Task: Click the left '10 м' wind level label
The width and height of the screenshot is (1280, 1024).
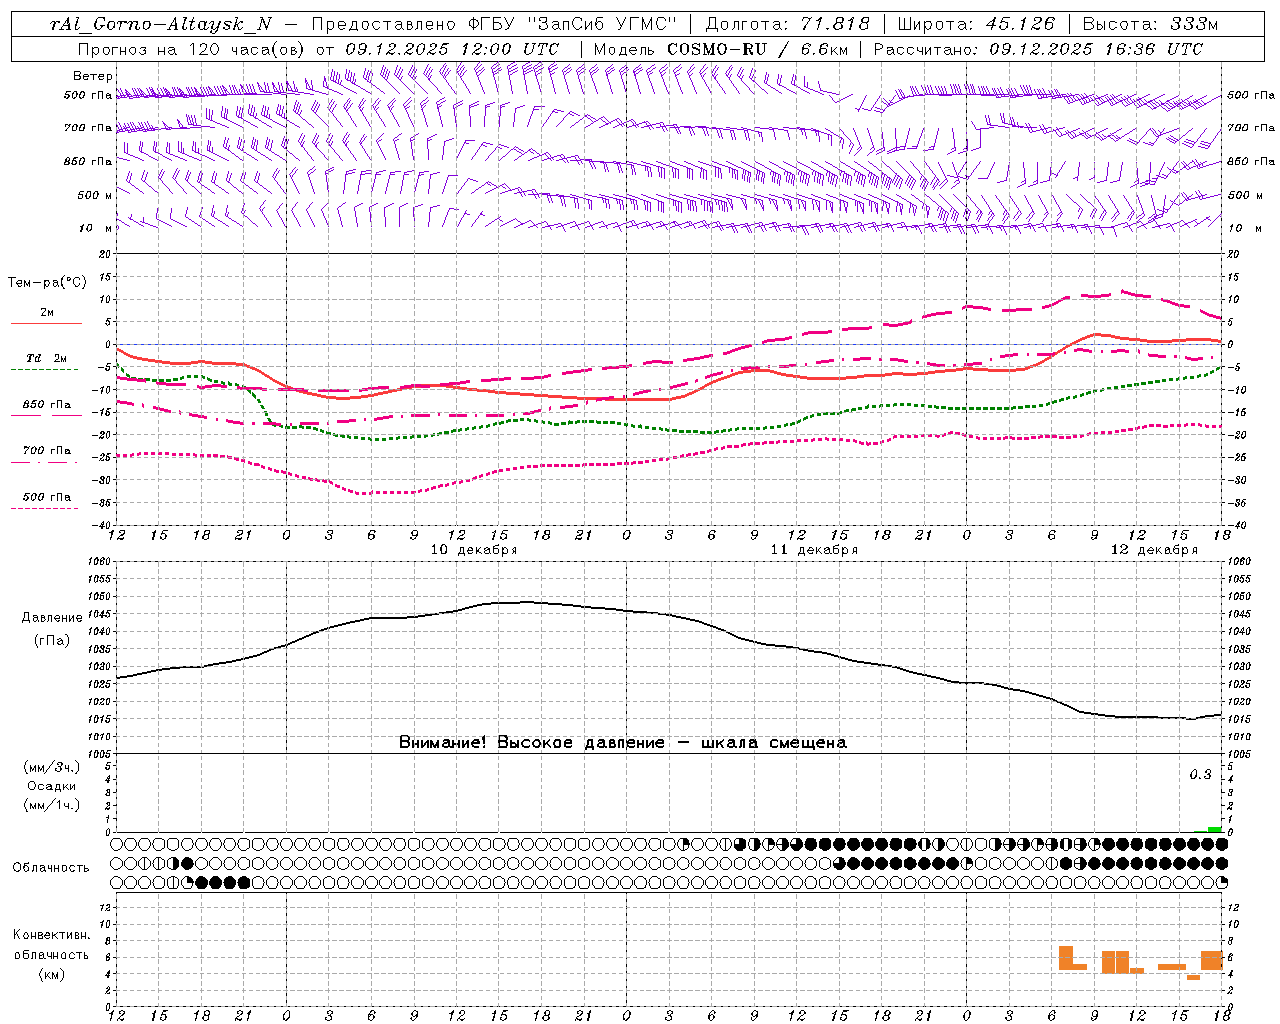Action: [x=96, y=228]
